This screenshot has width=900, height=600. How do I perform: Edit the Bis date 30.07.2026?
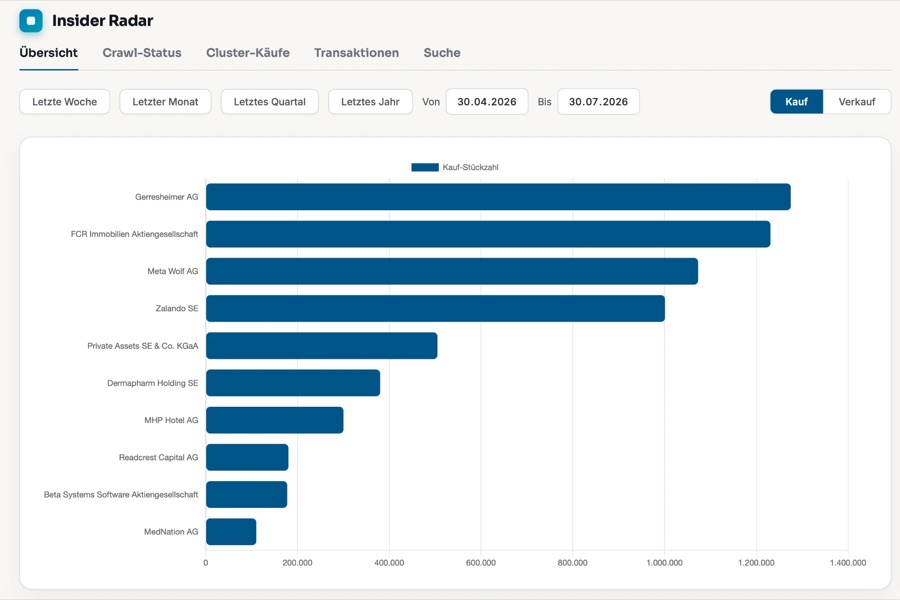[x=598, y=102]
